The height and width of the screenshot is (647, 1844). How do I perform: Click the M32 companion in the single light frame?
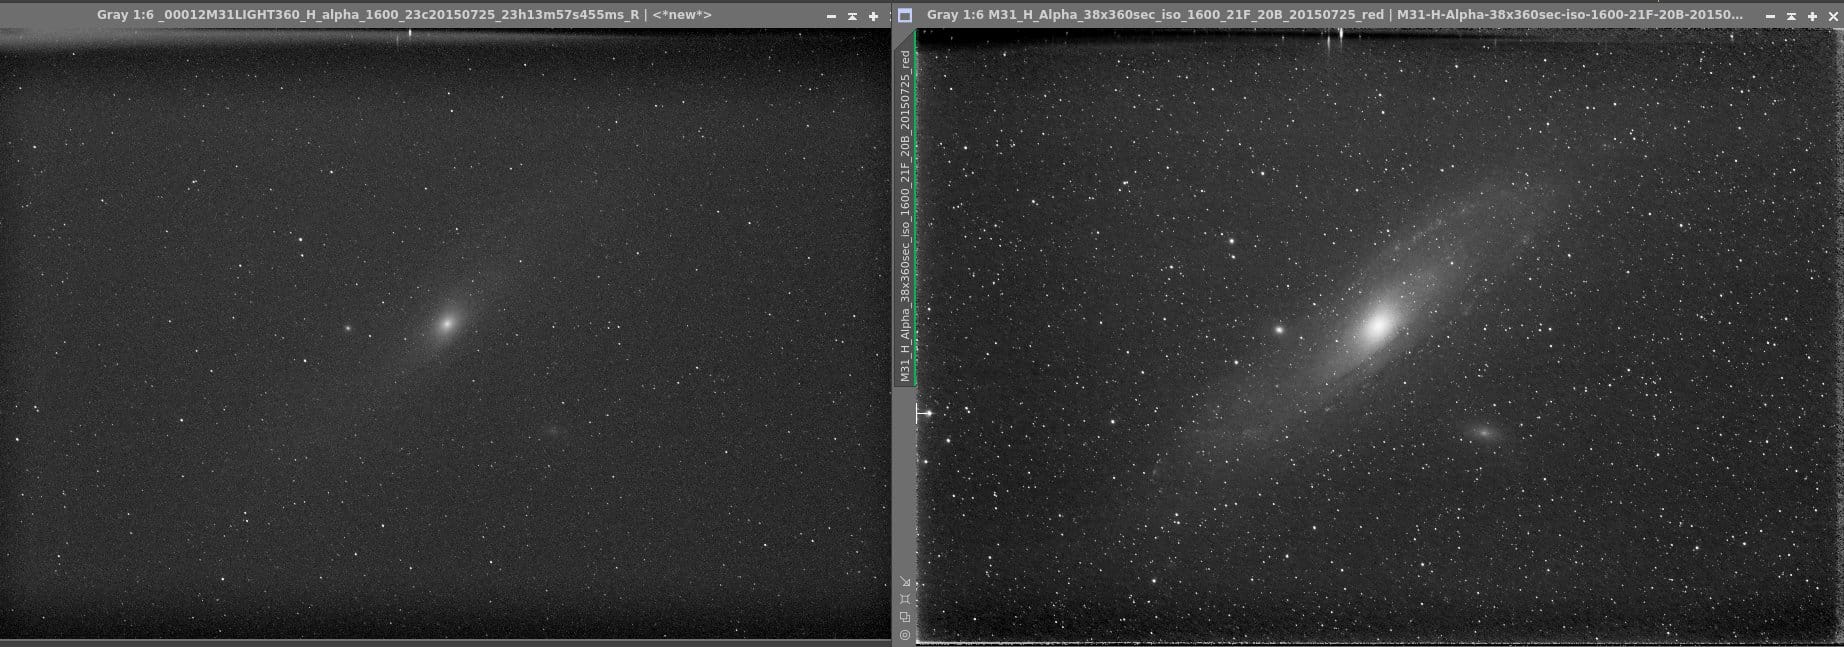(x=348, y=327)
